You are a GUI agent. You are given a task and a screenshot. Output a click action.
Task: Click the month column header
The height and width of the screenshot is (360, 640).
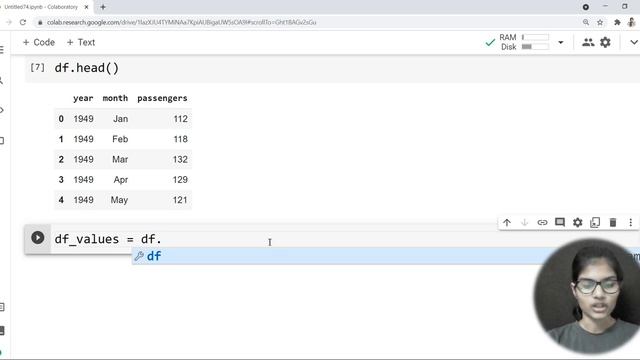tap(115, 98)
